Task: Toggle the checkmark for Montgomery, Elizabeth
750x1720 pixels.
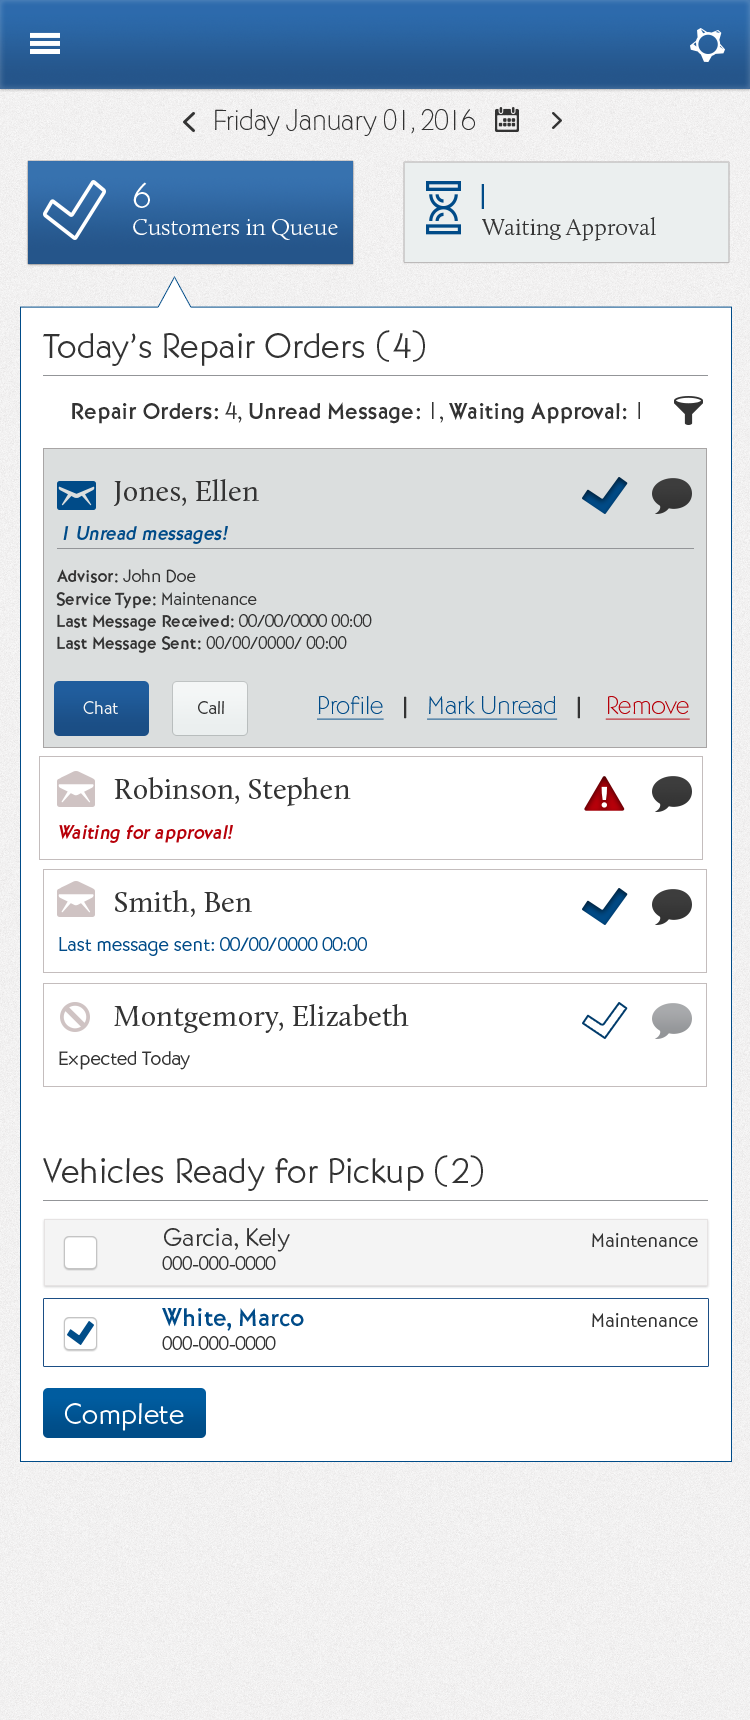Action: tap(604, 1021)
